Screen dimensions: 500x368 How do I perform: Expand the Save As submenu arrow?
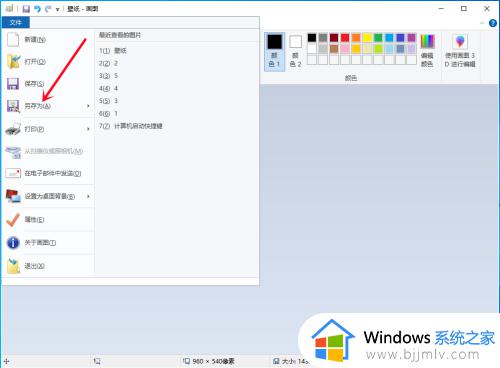[88, 106]
